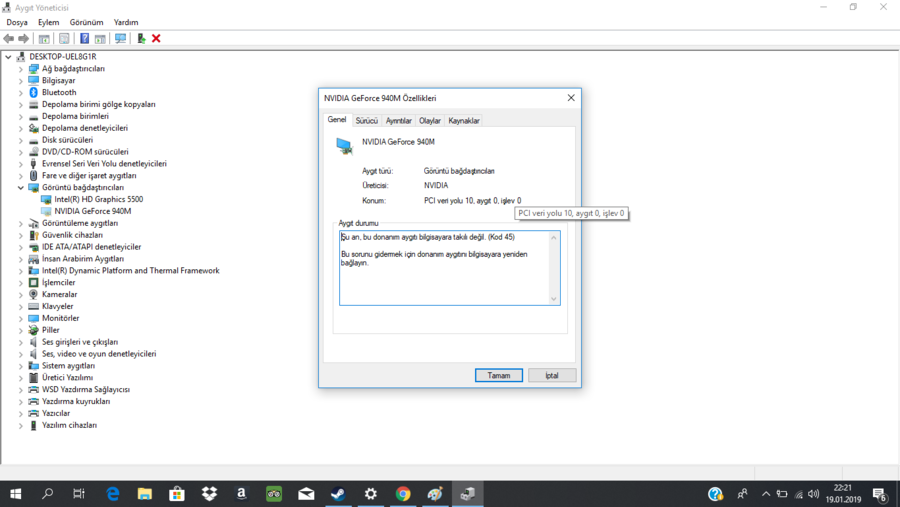Expand the Bilgisayar category
Screen dimensions: 900x507
[x=21, y=81]
